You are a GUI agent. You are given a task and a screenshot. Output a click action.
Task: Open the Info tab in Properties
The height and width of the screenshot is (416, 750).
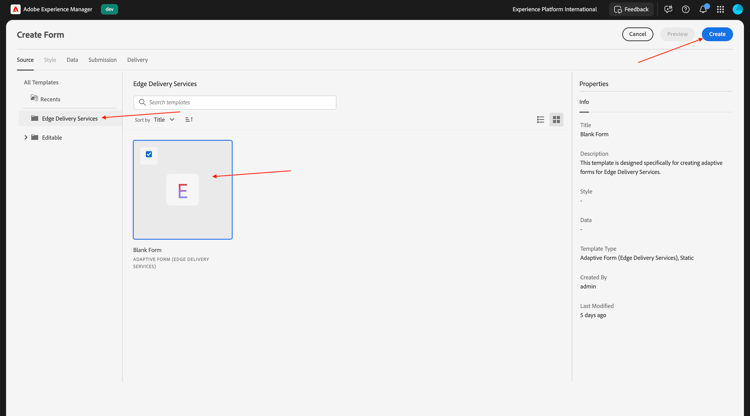click(584, 102)
